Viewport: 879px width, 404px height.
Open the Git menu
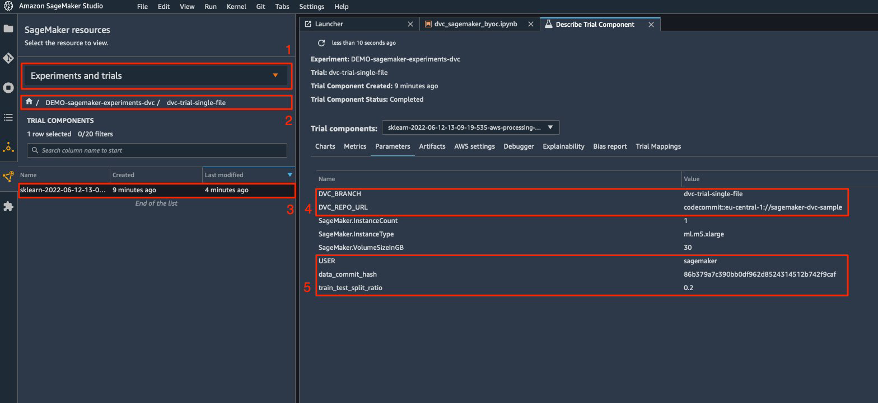click(x=261, y=7)
